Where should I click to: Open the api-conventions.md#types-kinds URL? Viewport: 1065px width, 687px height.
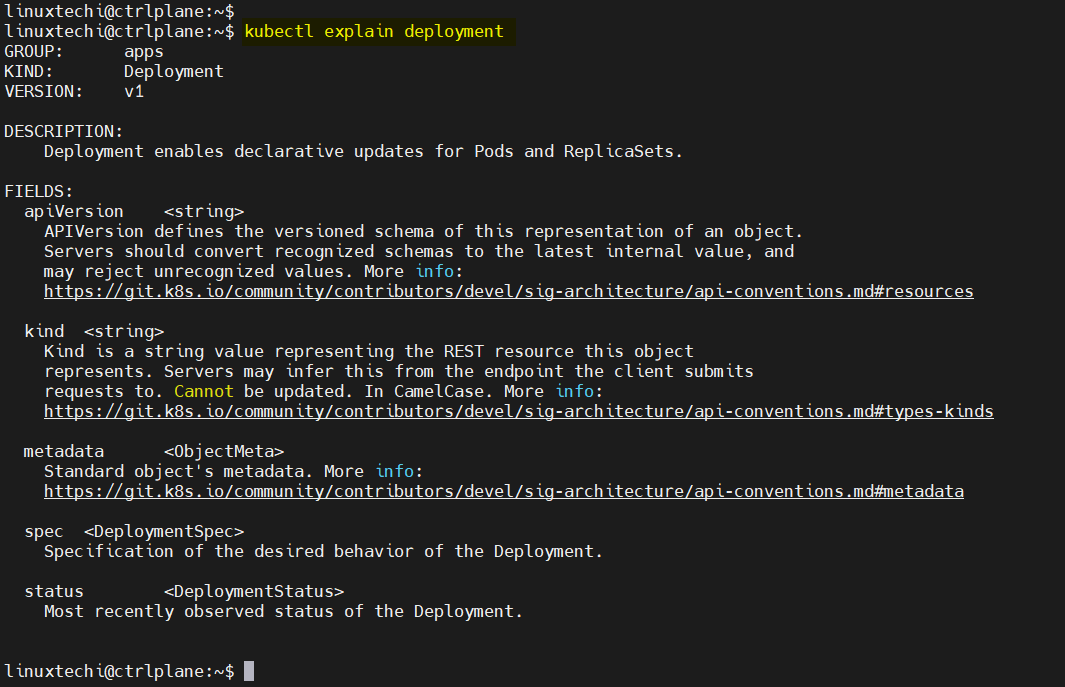pos(519,412)
